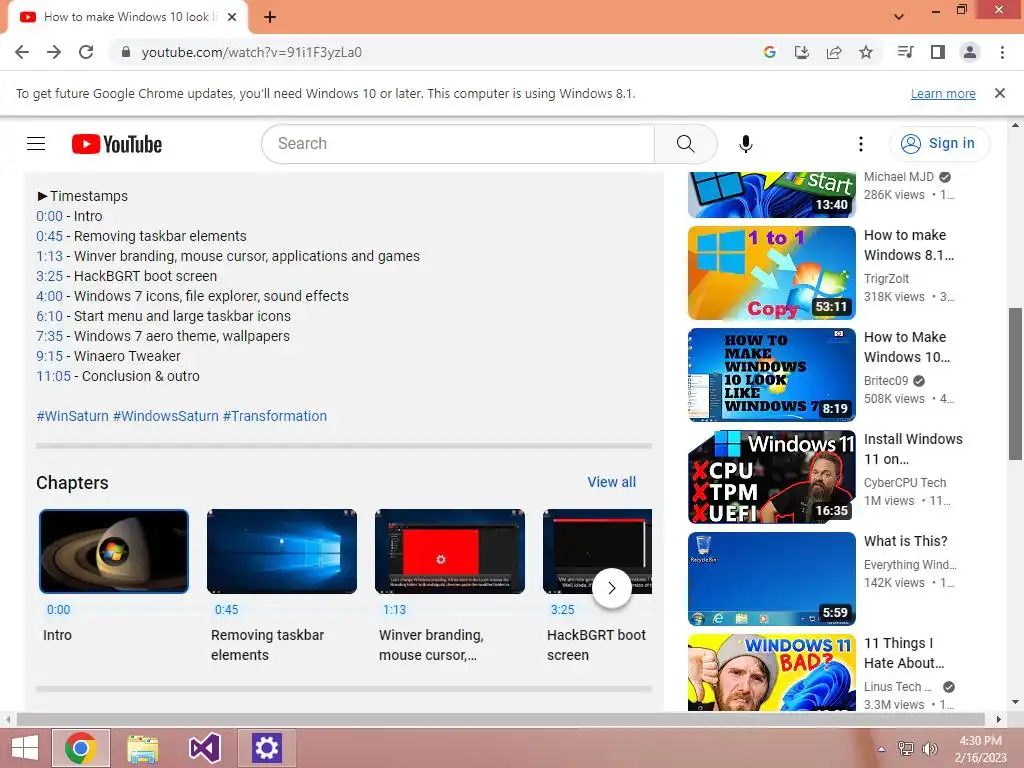Show hidden system tray icons
The width and height of the screenshot is (1024, 768).
coord(882,749)
